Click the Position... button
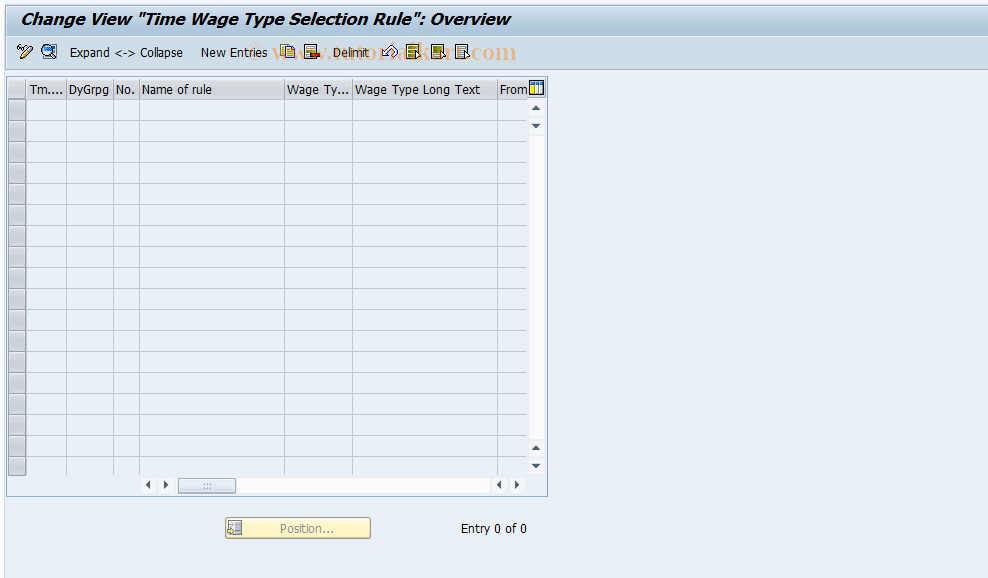 298,528
